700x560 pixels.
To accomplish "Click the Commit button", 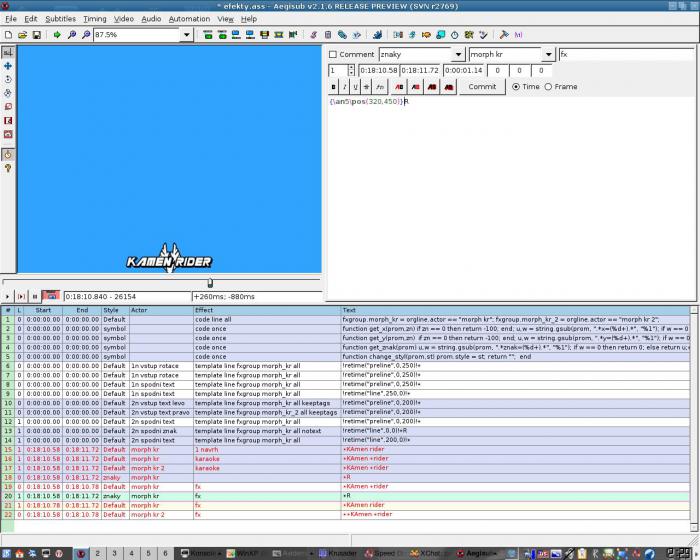I will (x=482, y=87).
